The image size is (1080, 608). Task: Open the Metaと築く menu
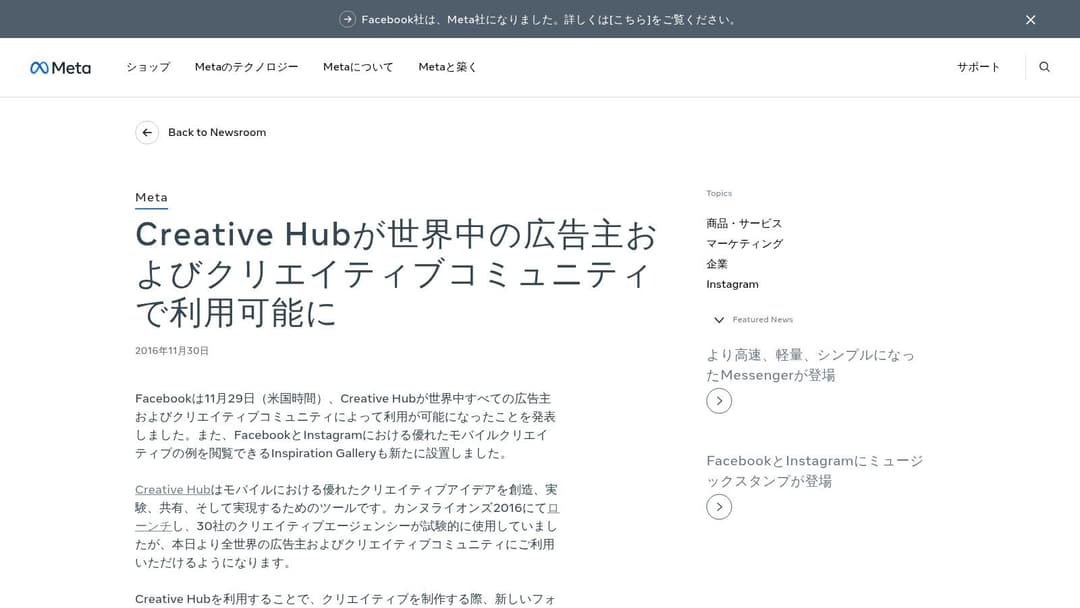[448, 67]
